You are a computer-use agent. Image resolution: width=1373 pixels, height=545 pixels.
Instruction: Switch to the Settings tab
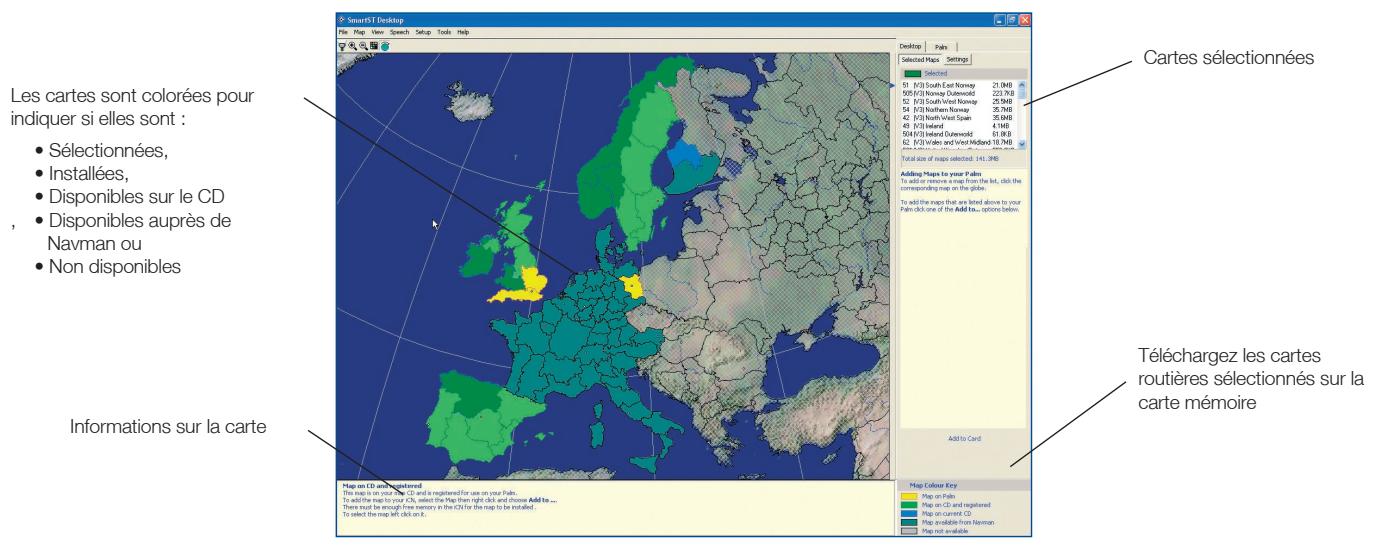pyautogui.click(x=957, y=60)
